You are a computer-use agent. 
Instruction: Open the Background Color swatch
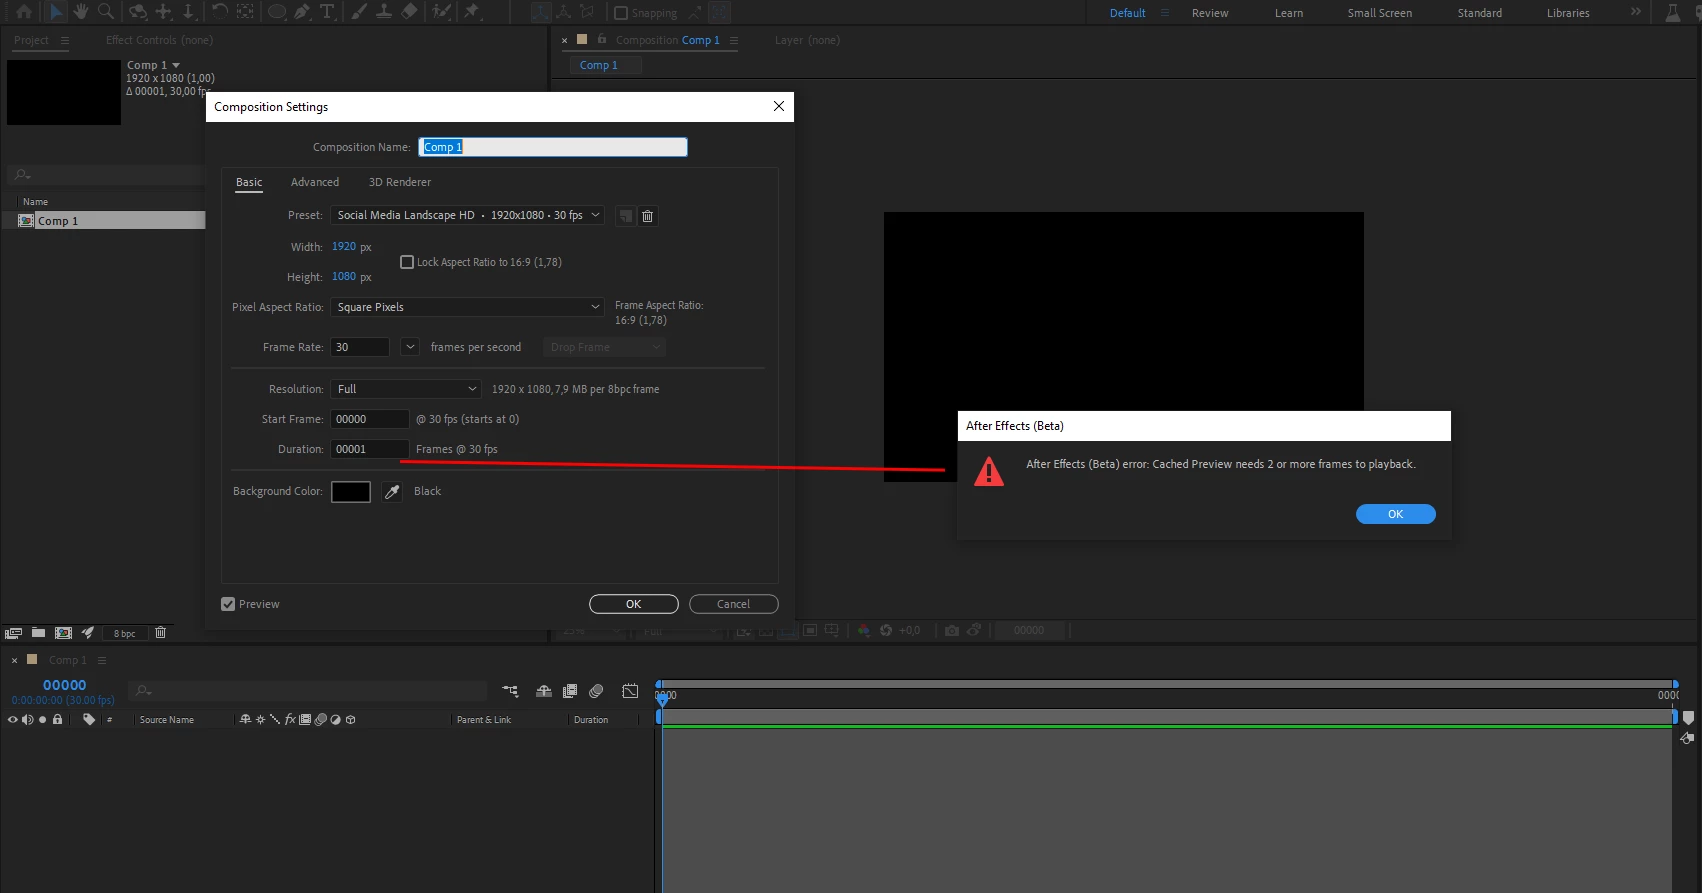pyautogui.click(x=351, y=492)
